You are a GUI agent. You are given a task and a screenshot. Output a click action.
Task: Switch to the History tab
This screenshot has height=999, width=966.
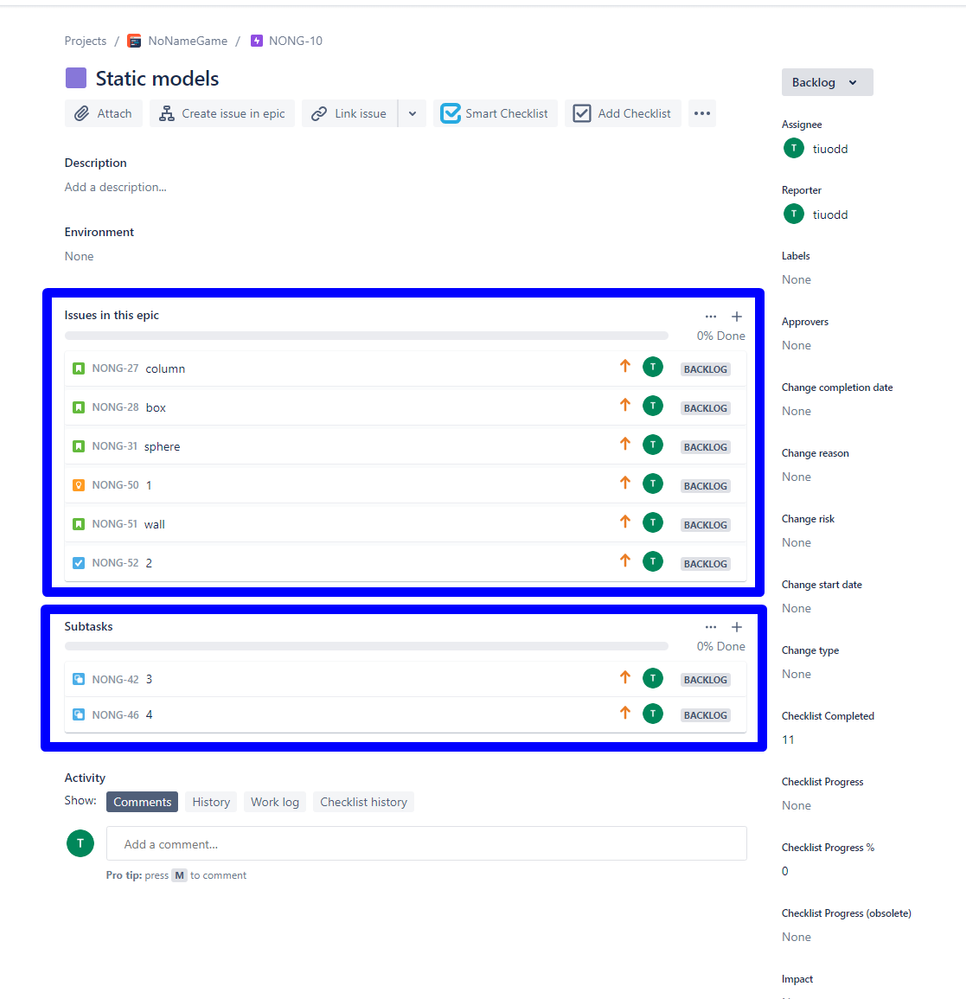coord(211,802)
